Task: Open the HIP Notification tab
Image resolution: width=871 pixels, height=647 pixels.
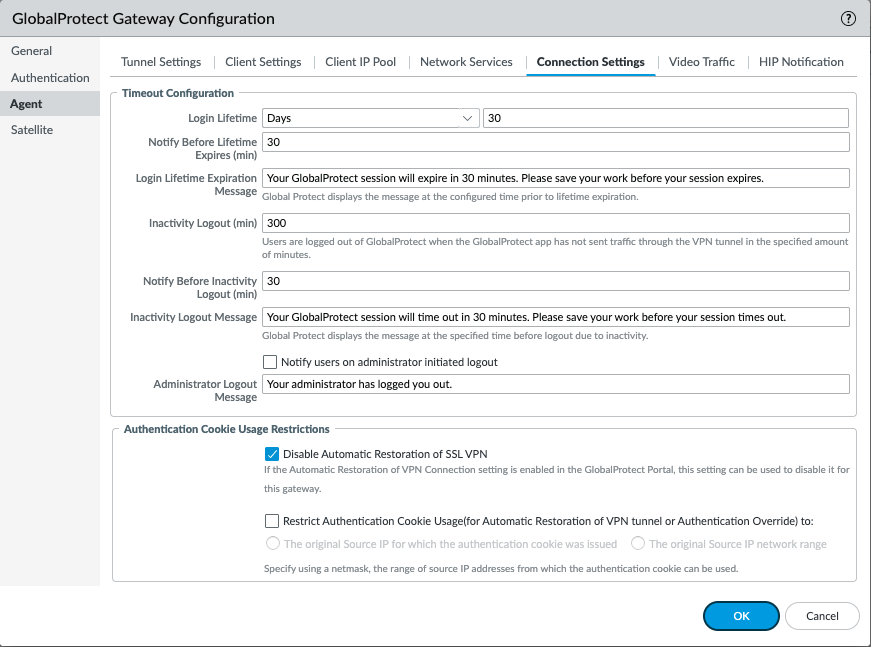Action: click(801, 61)
